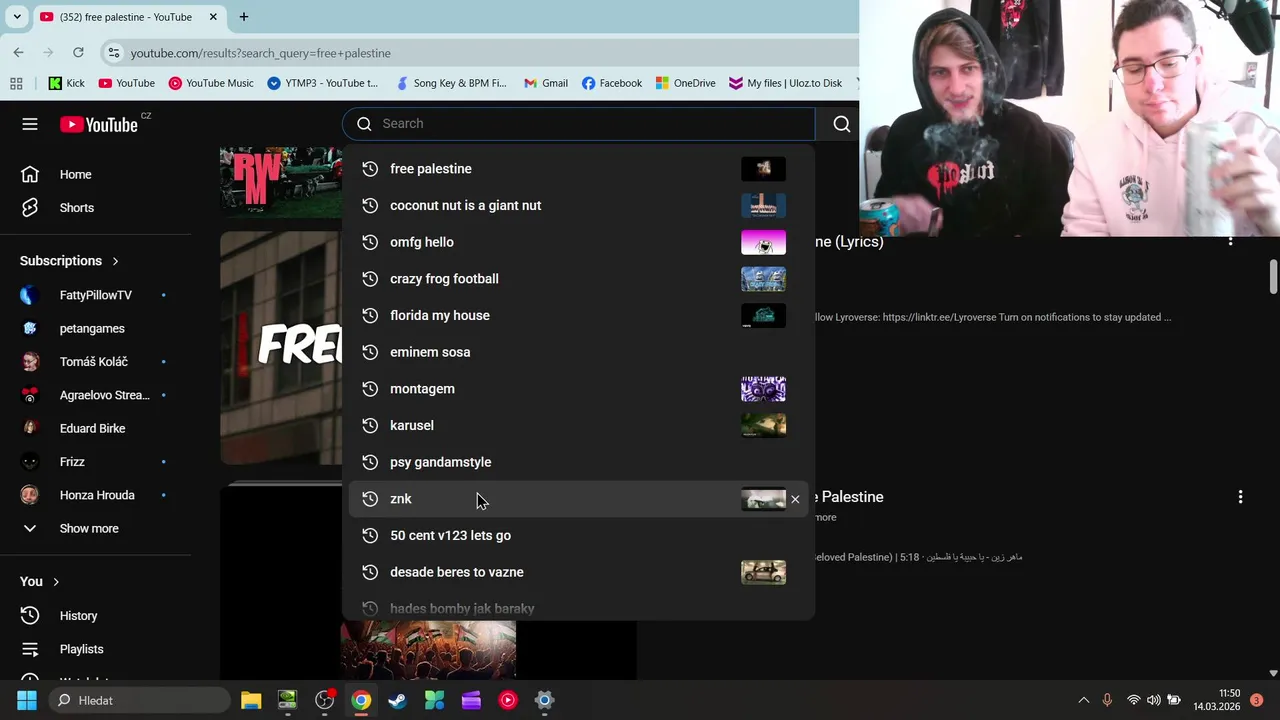Image resolution: width=1280 pixels, height=720 pixels.
Task: Click the search magnifier button
Action: (841, 124)
